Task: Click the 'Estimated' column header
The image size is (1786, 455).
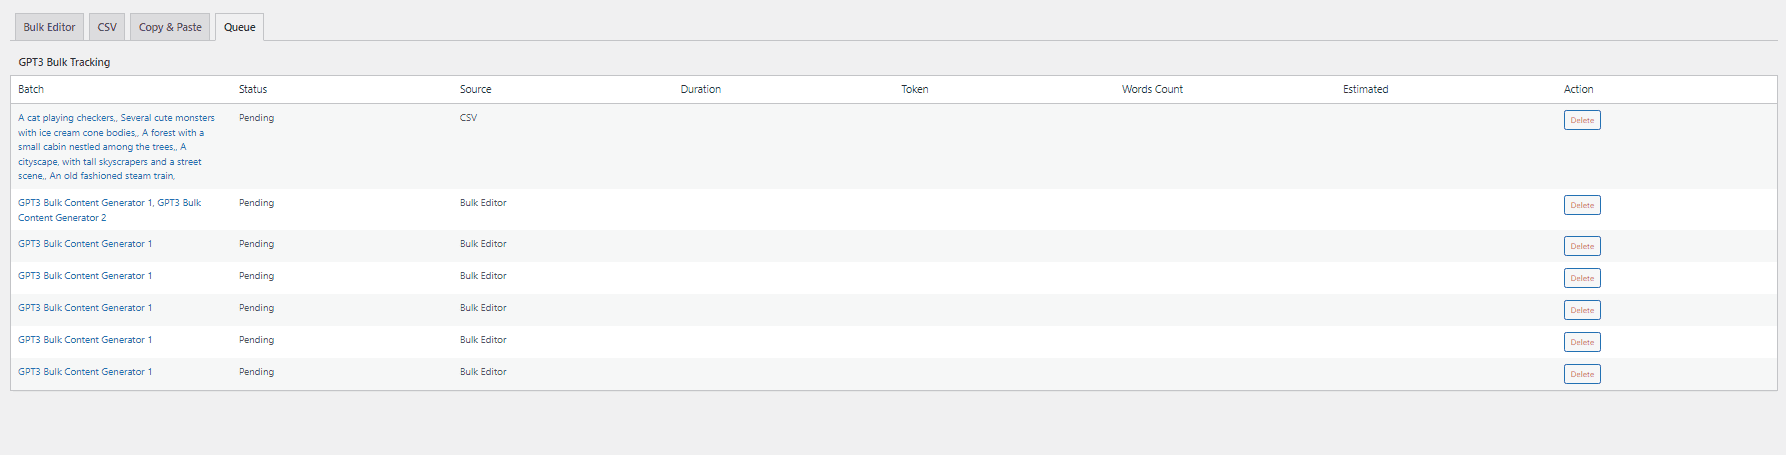Action: [1365, 89]
